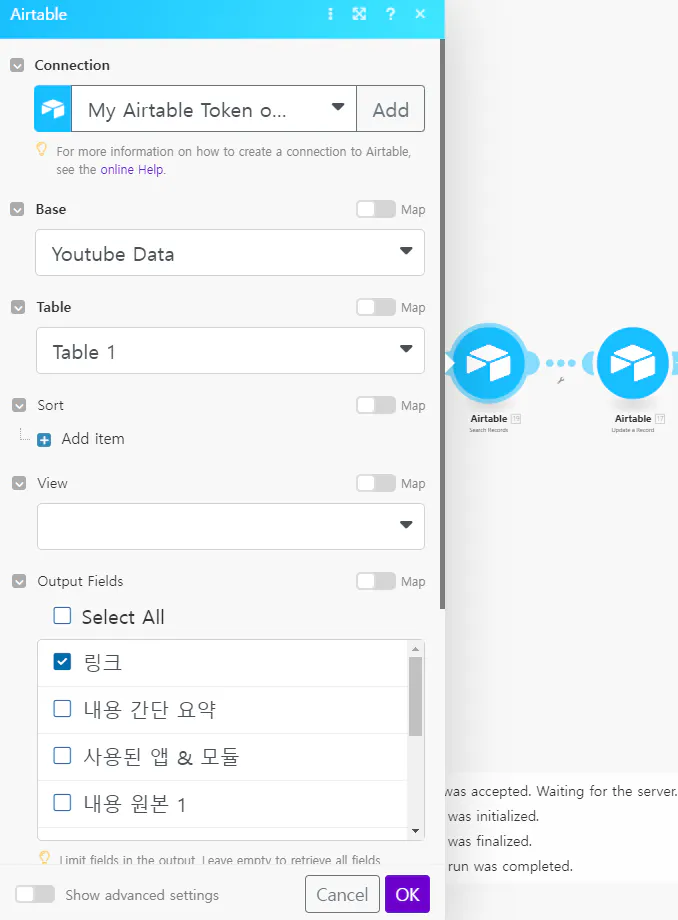Open the My Airtable Token connection dropdown
The image size is (678, 920).
pyautogui.click(x=213, y=109)
